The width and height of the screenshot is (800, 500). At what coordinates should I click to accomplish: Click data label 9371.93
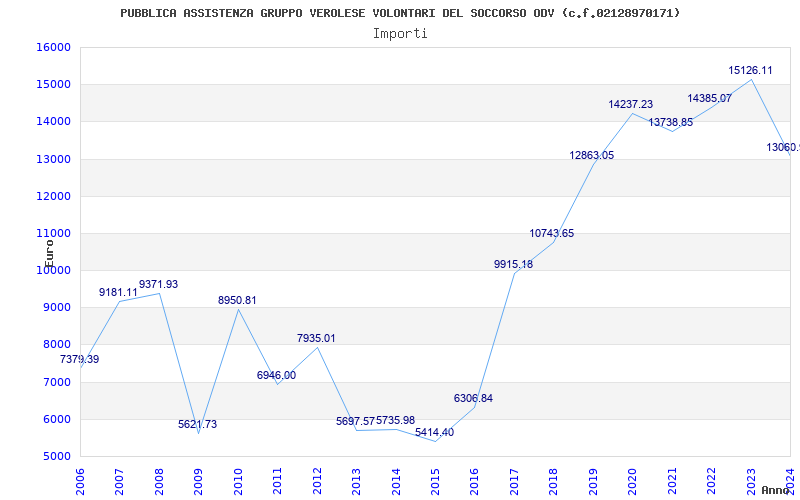159,284
